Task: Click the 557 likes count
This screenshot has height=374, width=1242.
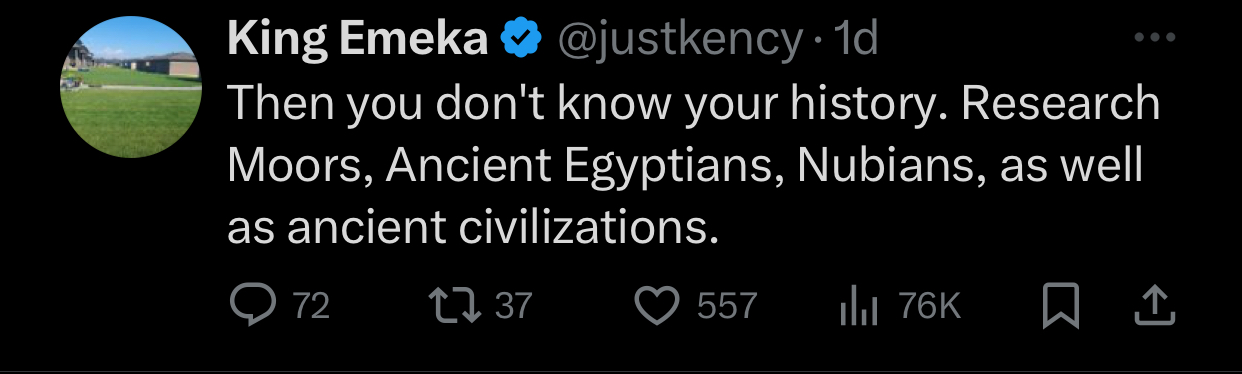Action: 726,306
